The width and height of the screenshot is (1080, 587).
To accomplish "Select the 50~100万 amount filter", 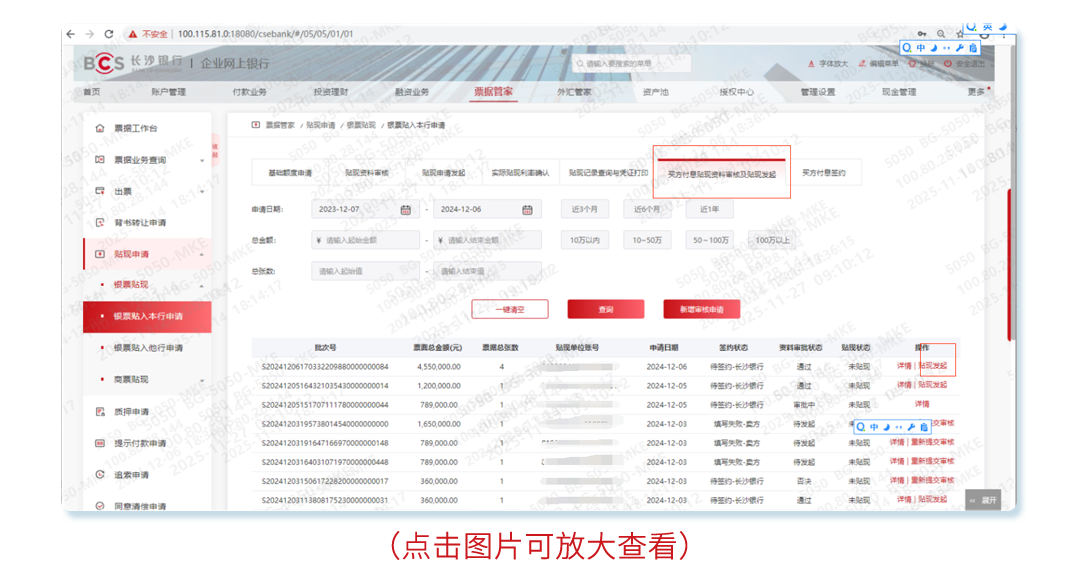I will pos(710,240).
